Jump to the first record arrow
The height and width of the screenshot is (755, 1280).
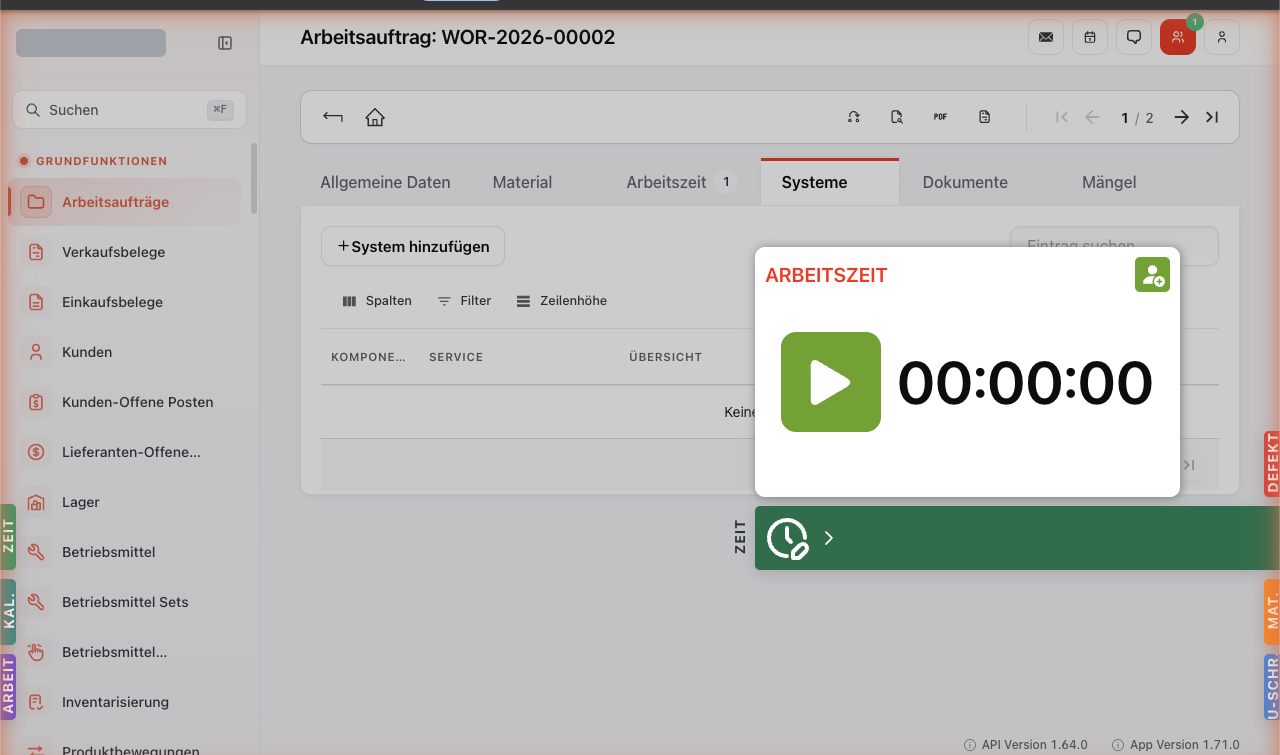(1062, 117)
